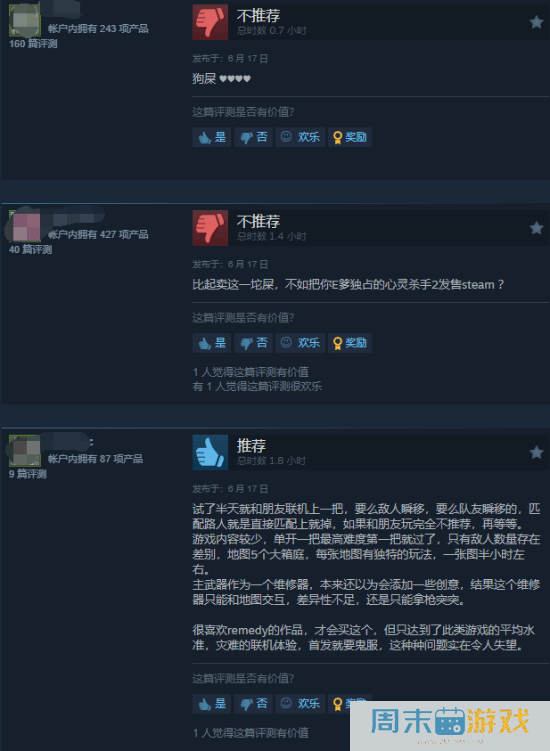The width and height of the screenshot is (550, 751).
Task: Click red thumbs-down icon of first review
Action: tap(210, 22)
